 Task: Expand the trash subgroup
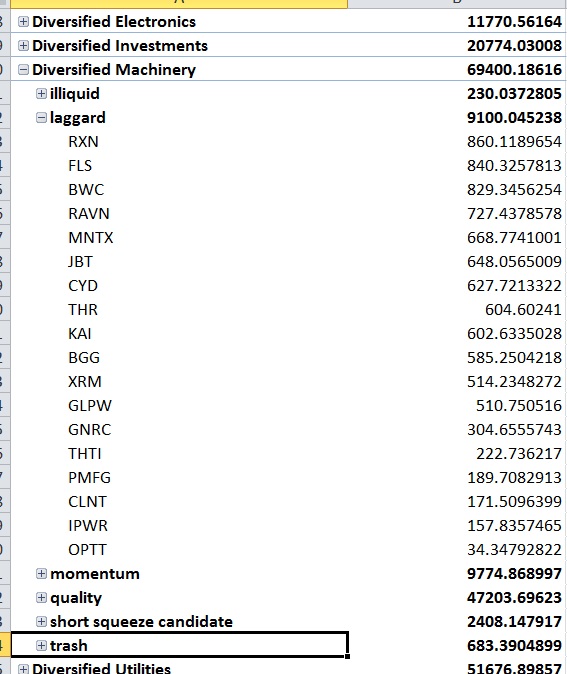(41, 646)
